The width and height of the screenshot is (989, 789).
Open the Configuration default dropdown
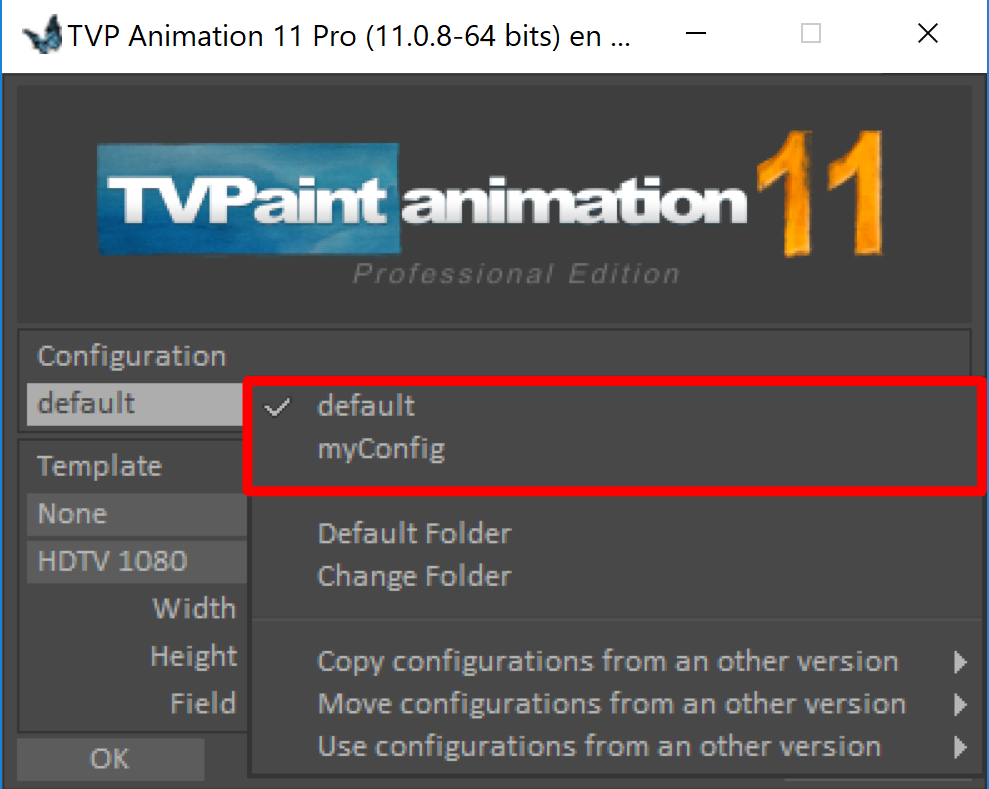pos(135,403)
